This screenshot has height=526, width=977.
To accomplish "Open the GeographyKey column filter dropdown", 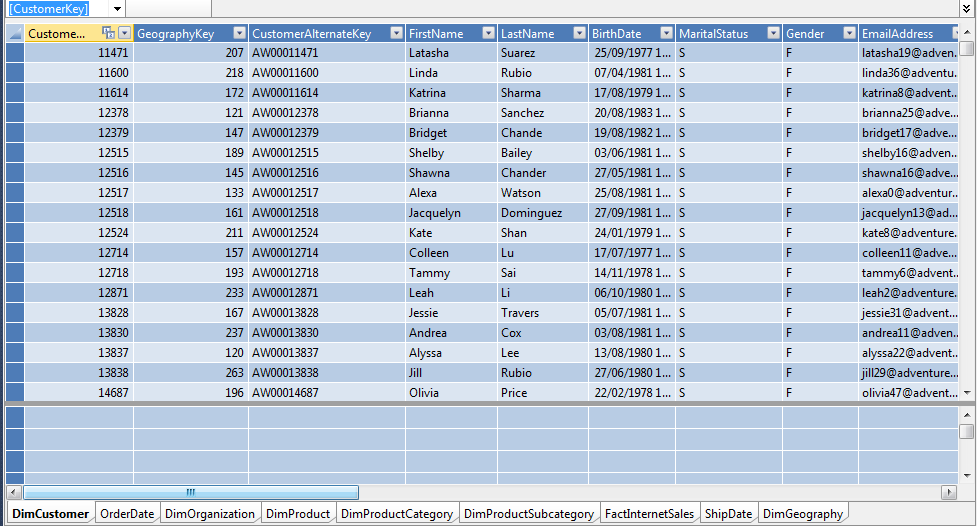I will pyautogui.click(x=236, y=33).
